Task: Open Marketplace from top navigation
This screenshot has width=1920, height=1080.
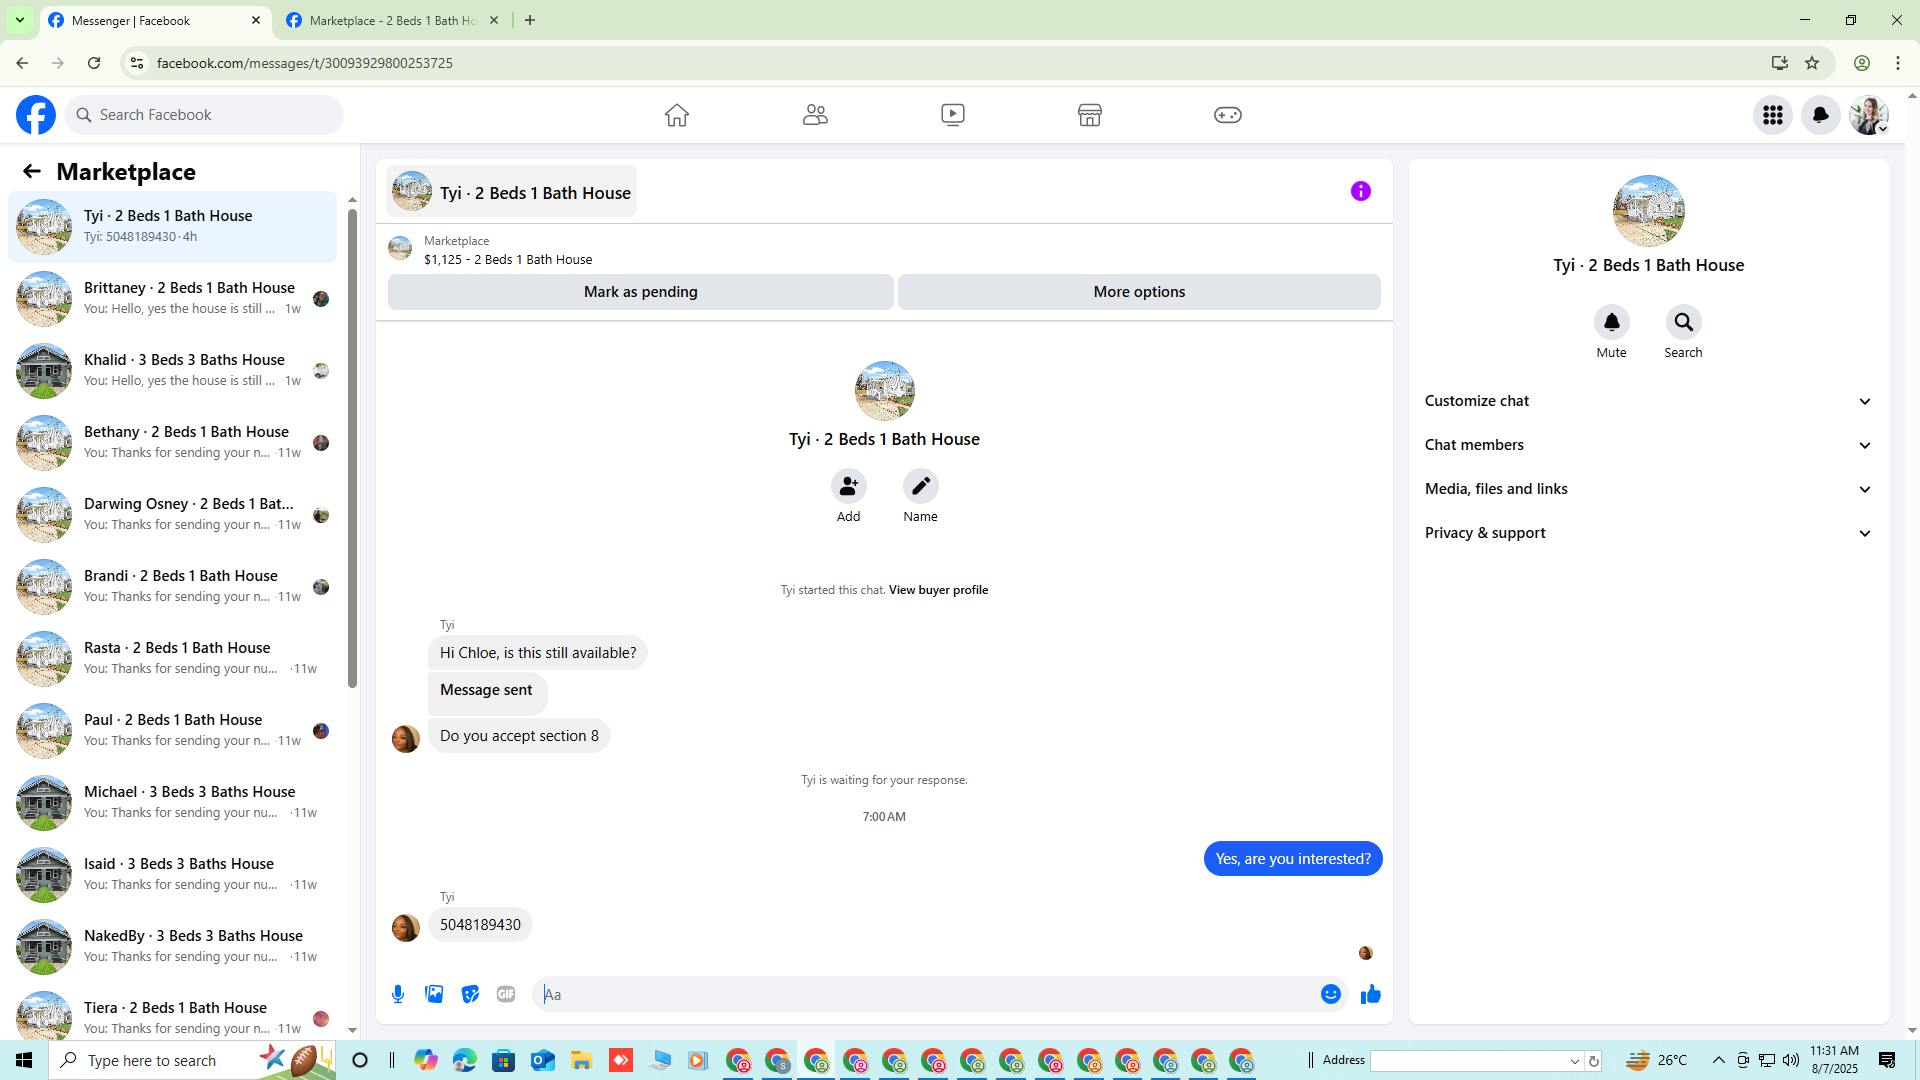Action: (x=1089, y=115)
